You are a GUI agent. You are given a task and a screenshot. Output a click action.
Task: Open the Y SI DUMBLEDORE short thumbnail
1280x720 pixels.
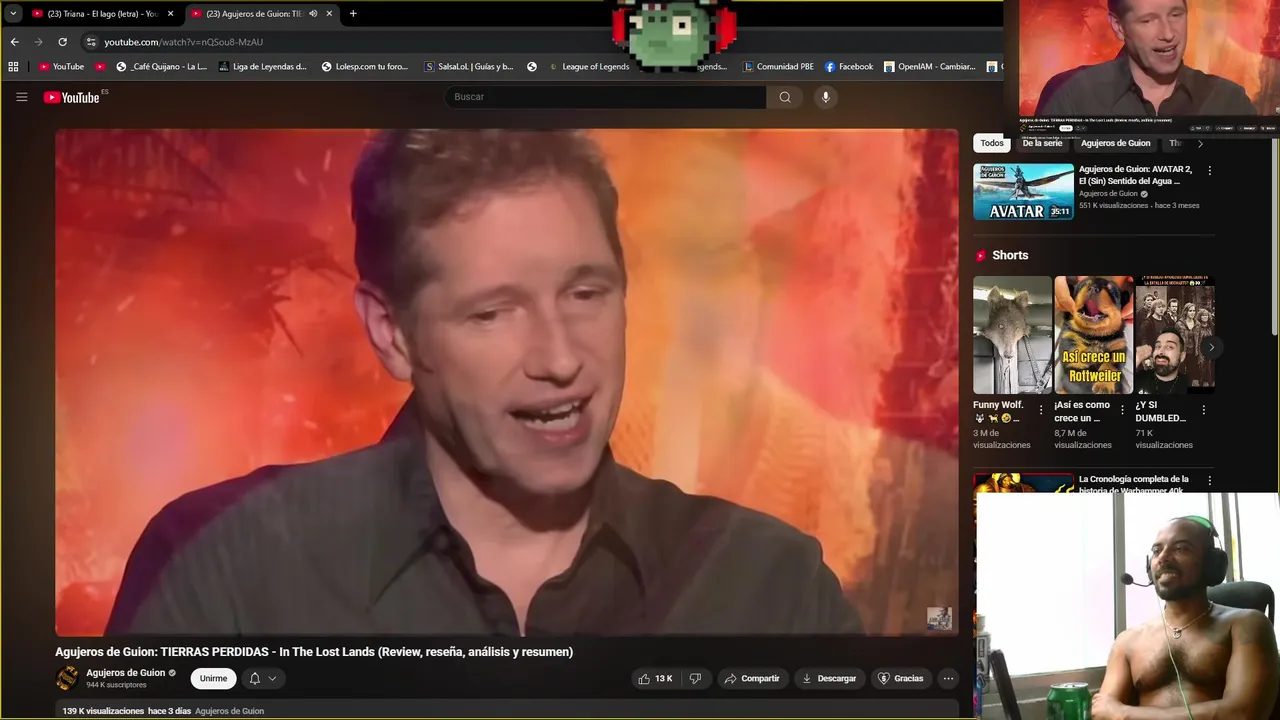pos(1174,335)
